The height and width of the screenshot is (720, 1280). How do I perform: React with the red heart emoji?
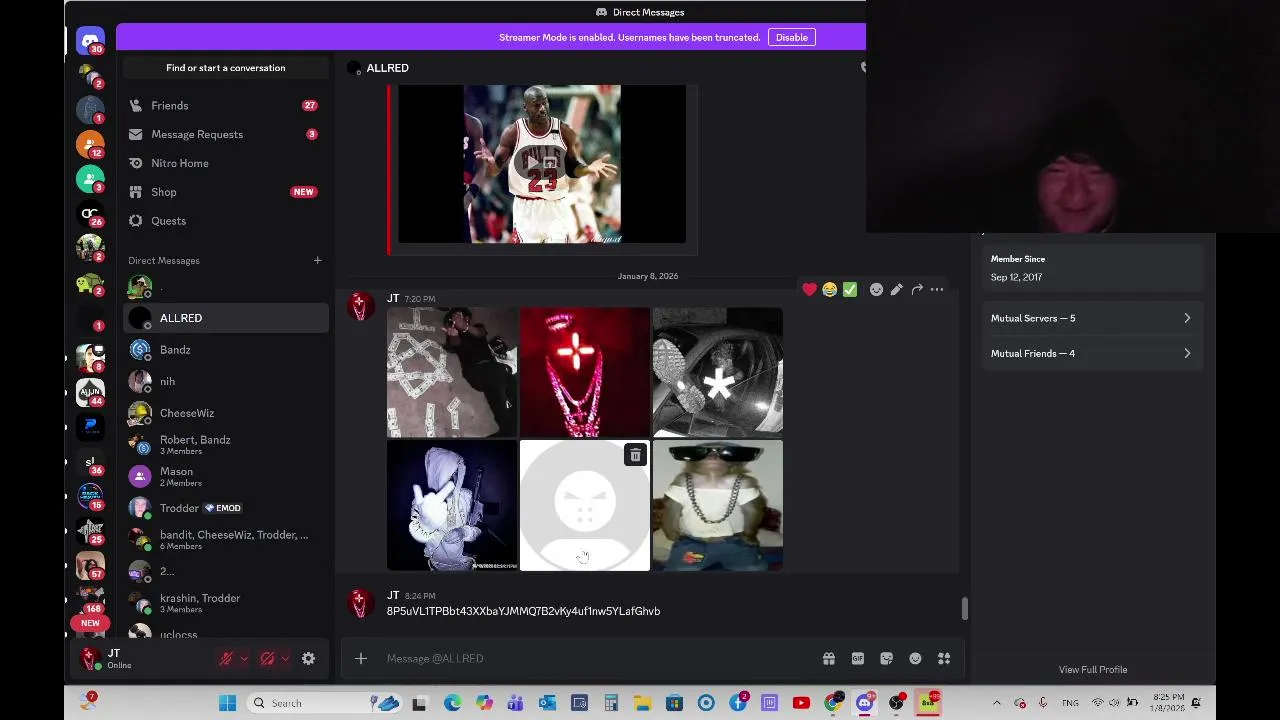[809, 290]
